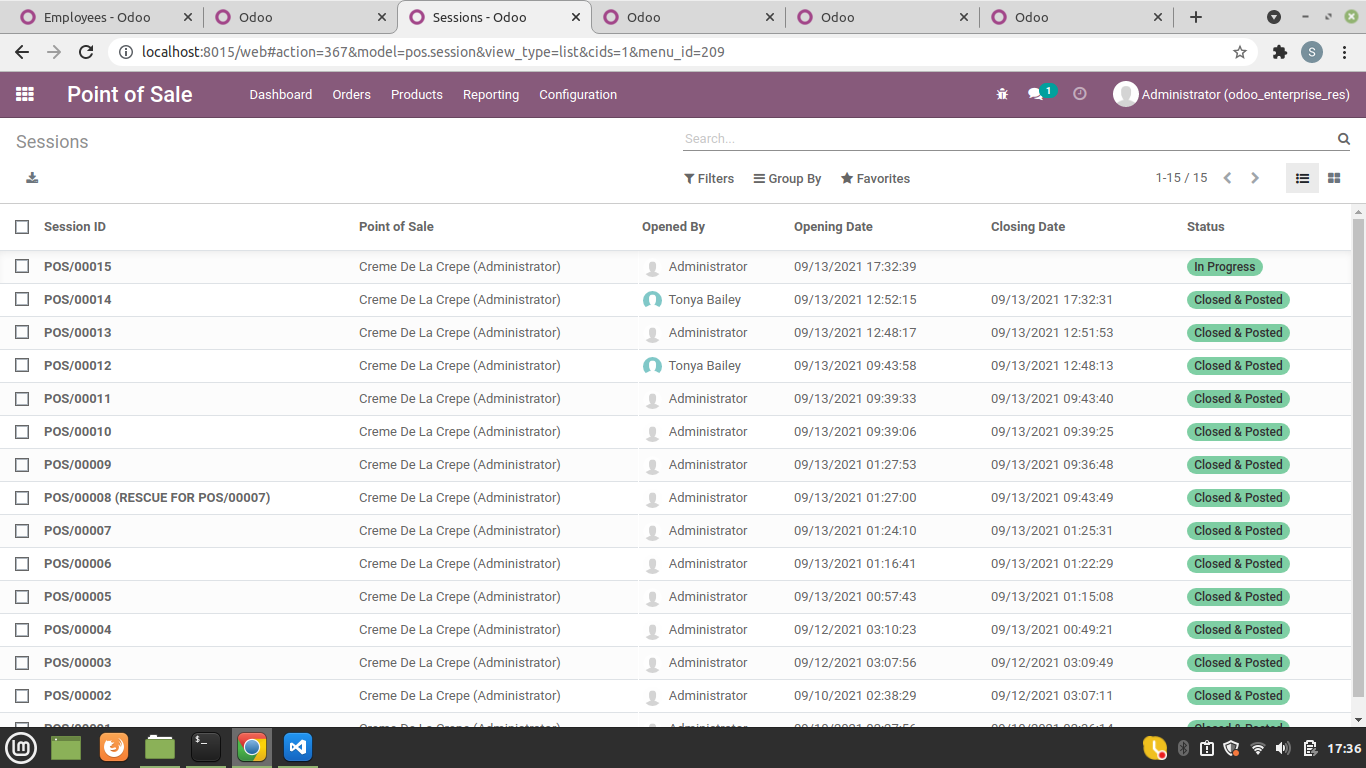Expand the Group By menu
This screenshot has height=768, width=1366.
pos(787,178)
